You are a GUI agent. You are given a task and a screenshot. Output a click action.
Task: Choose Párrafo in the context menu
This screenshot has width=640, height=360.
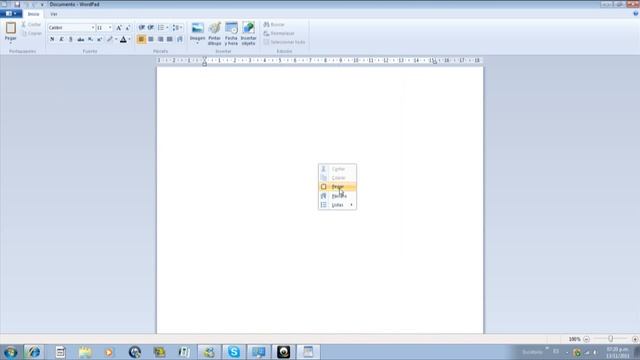pyautogui.click(x=337, y=196)
